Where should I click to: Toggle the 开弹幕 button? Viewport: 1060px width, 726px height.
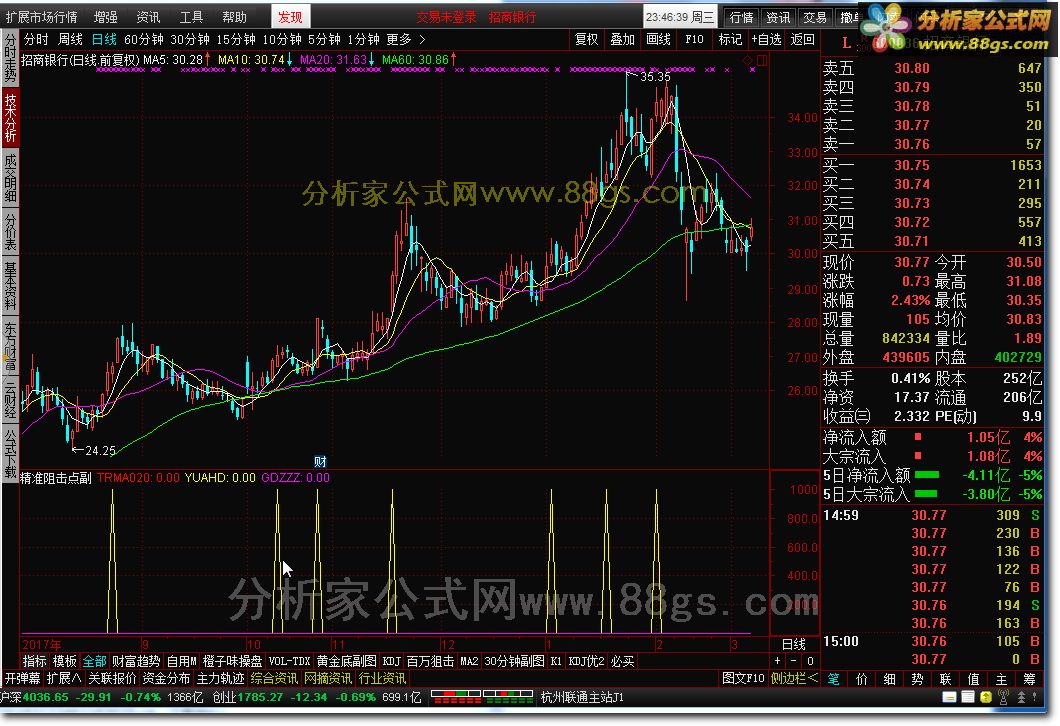pos(23,678)
